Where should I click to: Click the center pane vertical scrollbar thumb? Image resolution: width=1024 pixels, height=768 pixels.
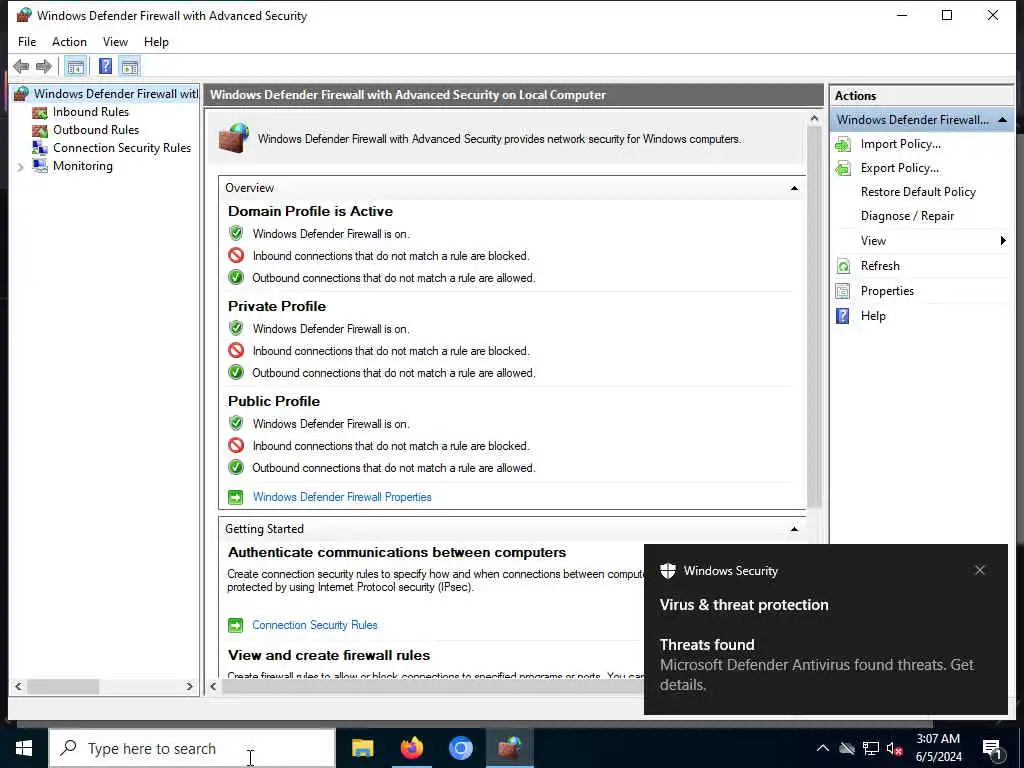(x=814, y=317)
